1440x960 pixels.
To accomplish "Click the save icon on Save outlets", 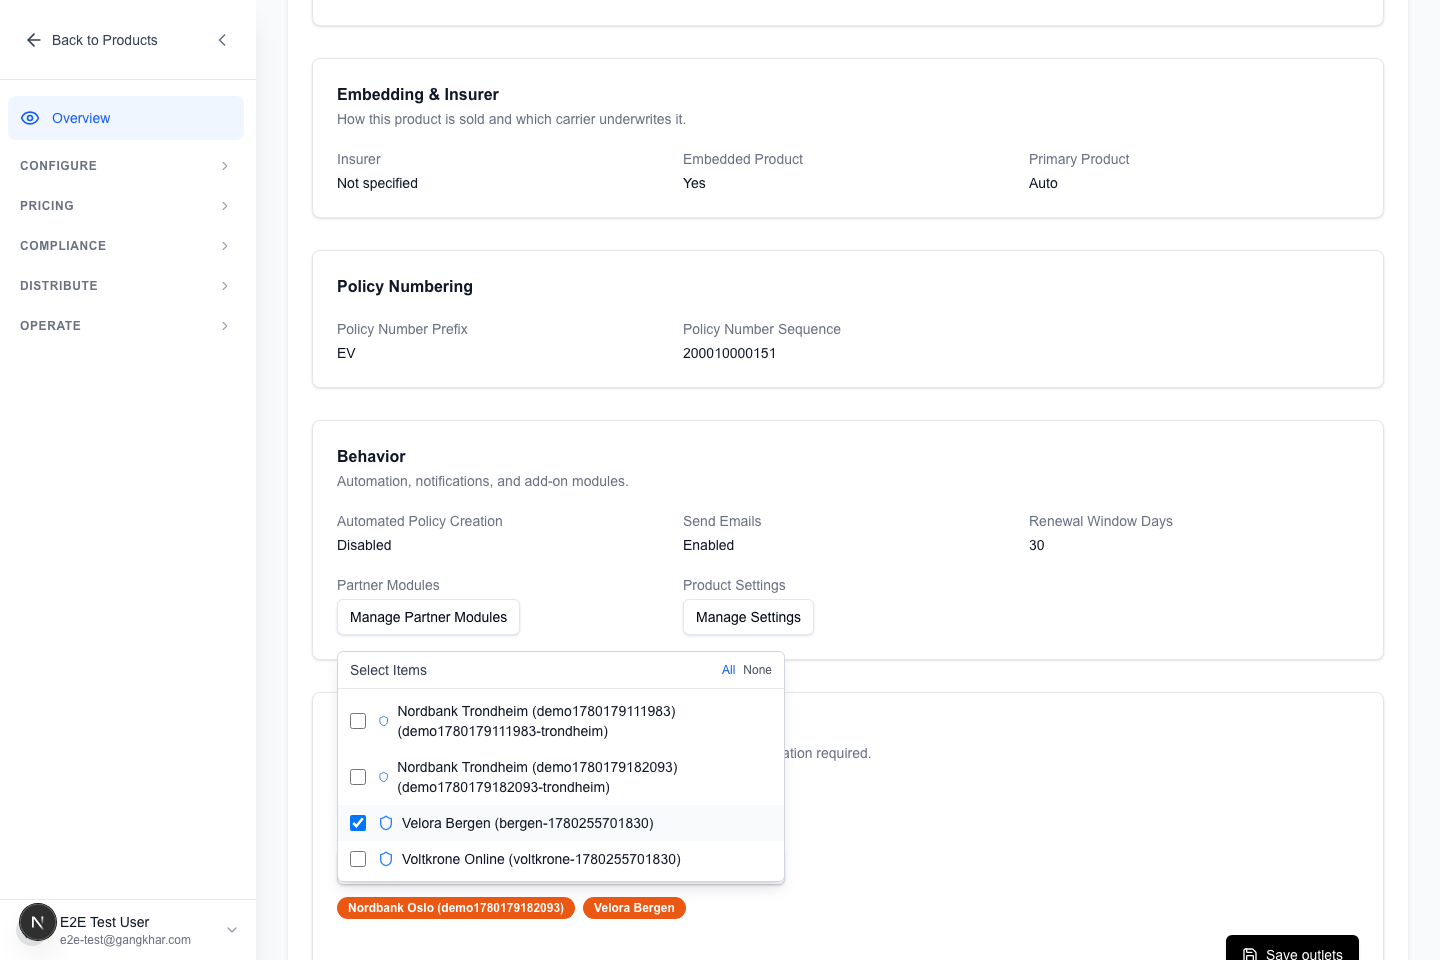I will pos(1250,955).
